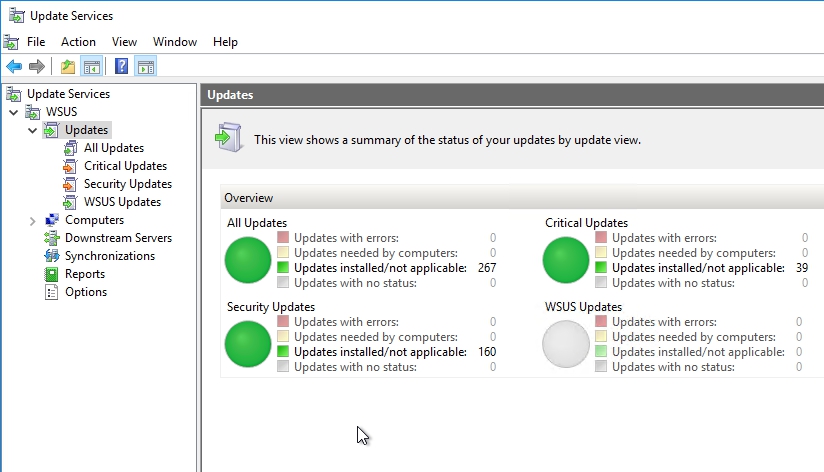Click the green Security Updates status circle
Image resolution: width=824 pixels, height=472 pixels.
point(249,344)
